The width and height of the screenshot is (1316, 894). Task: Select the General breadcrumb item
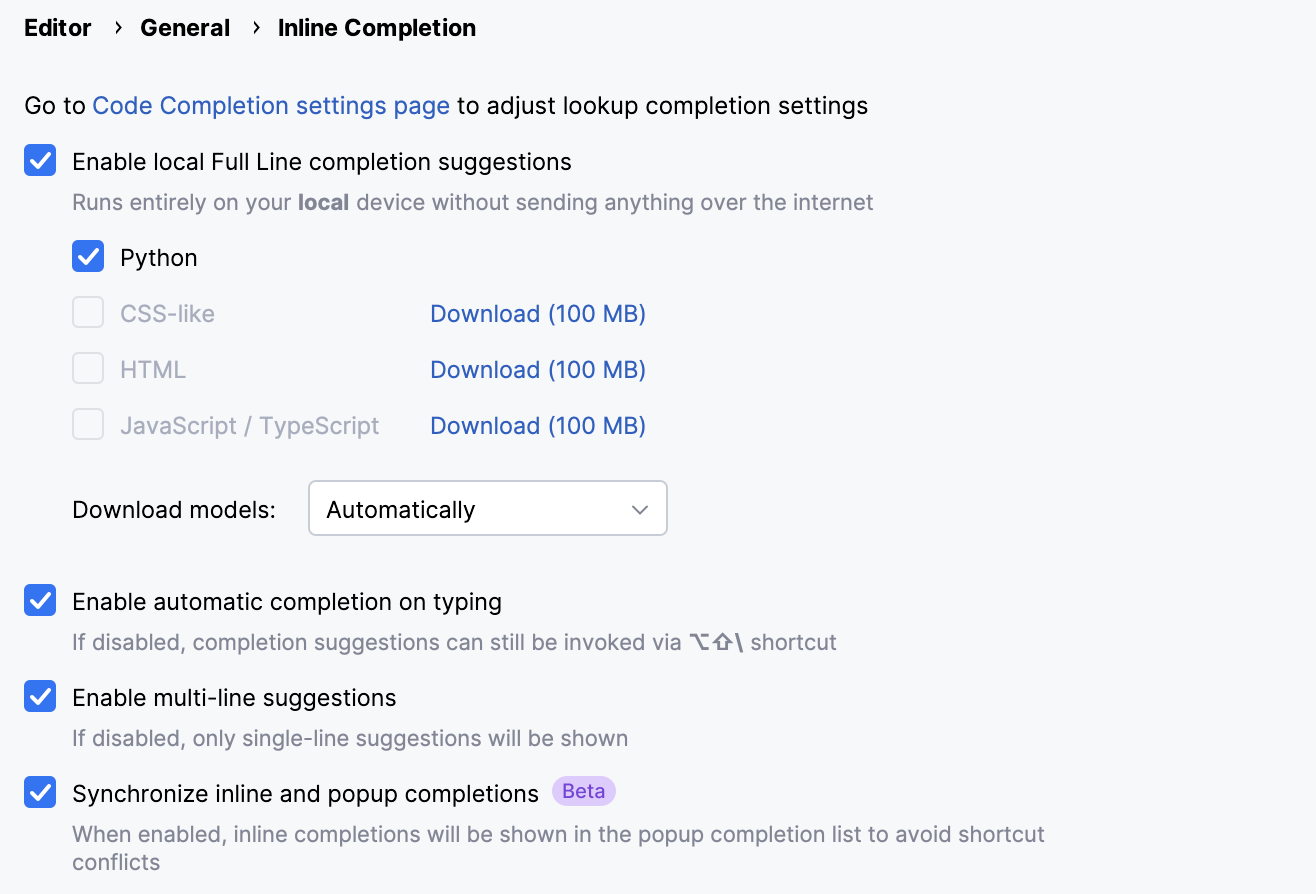coord(185,27)
